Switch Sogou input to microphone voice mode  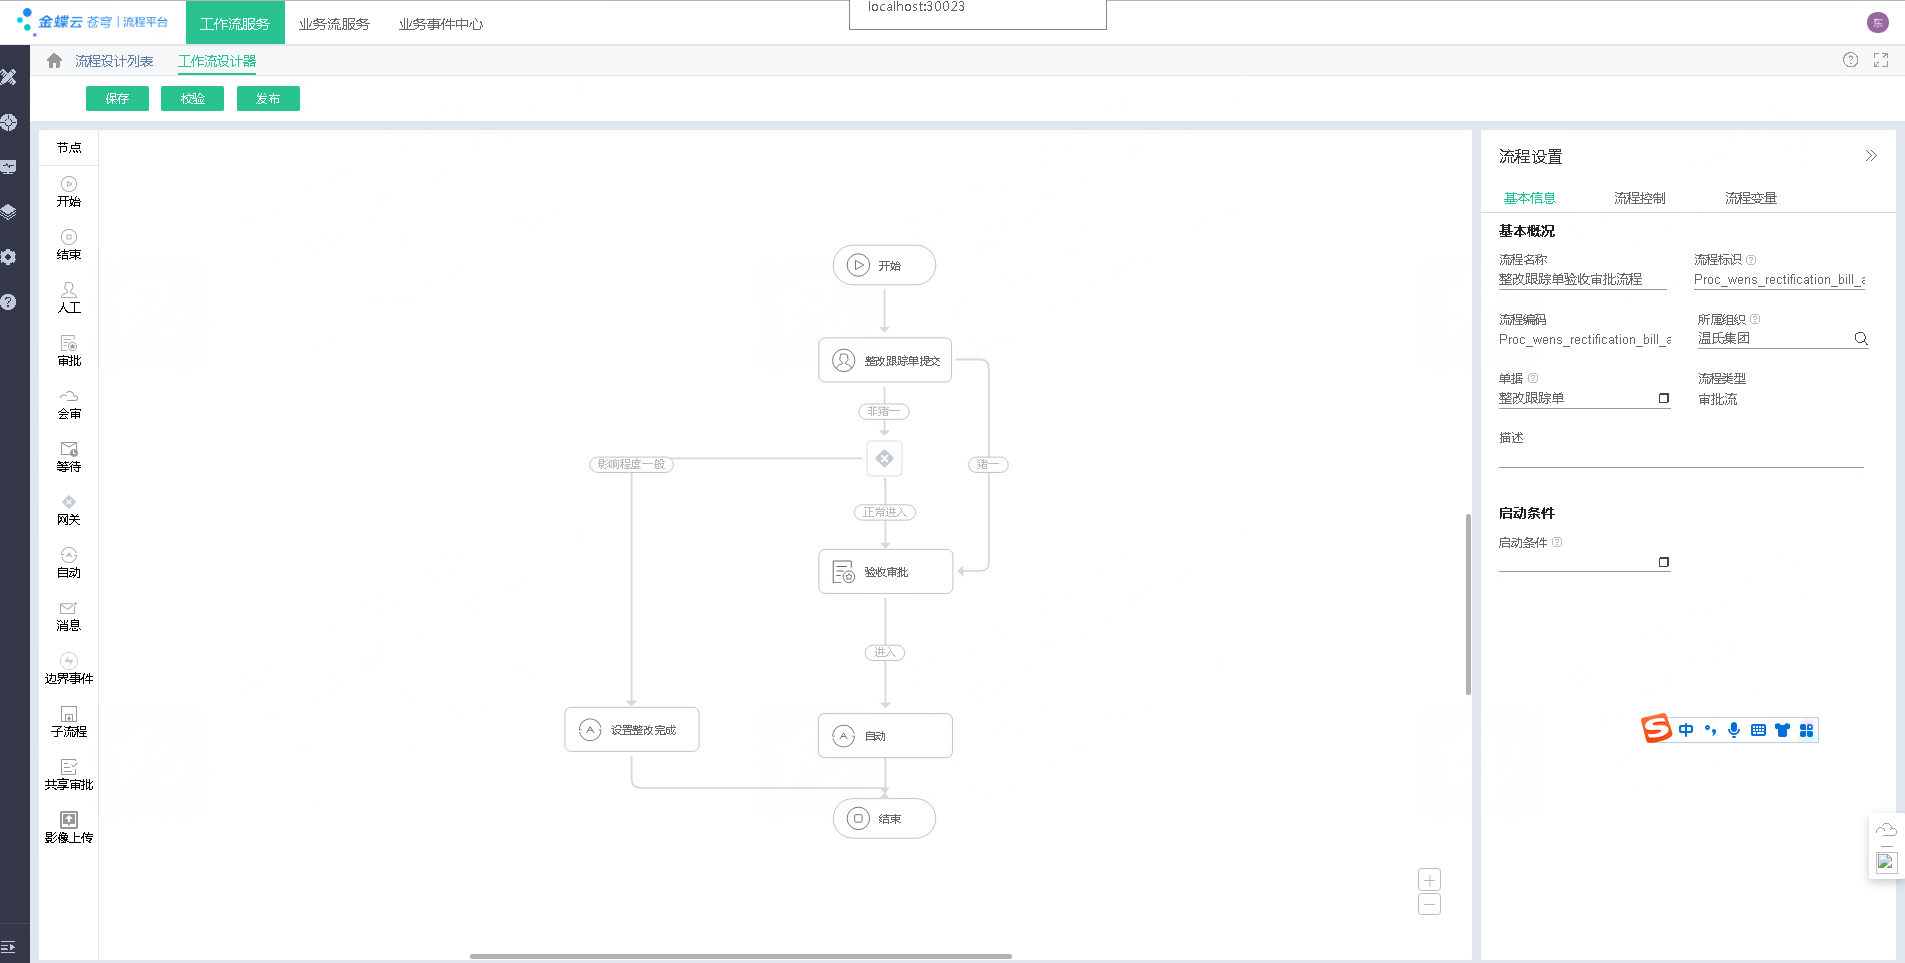click(1734, 730)
